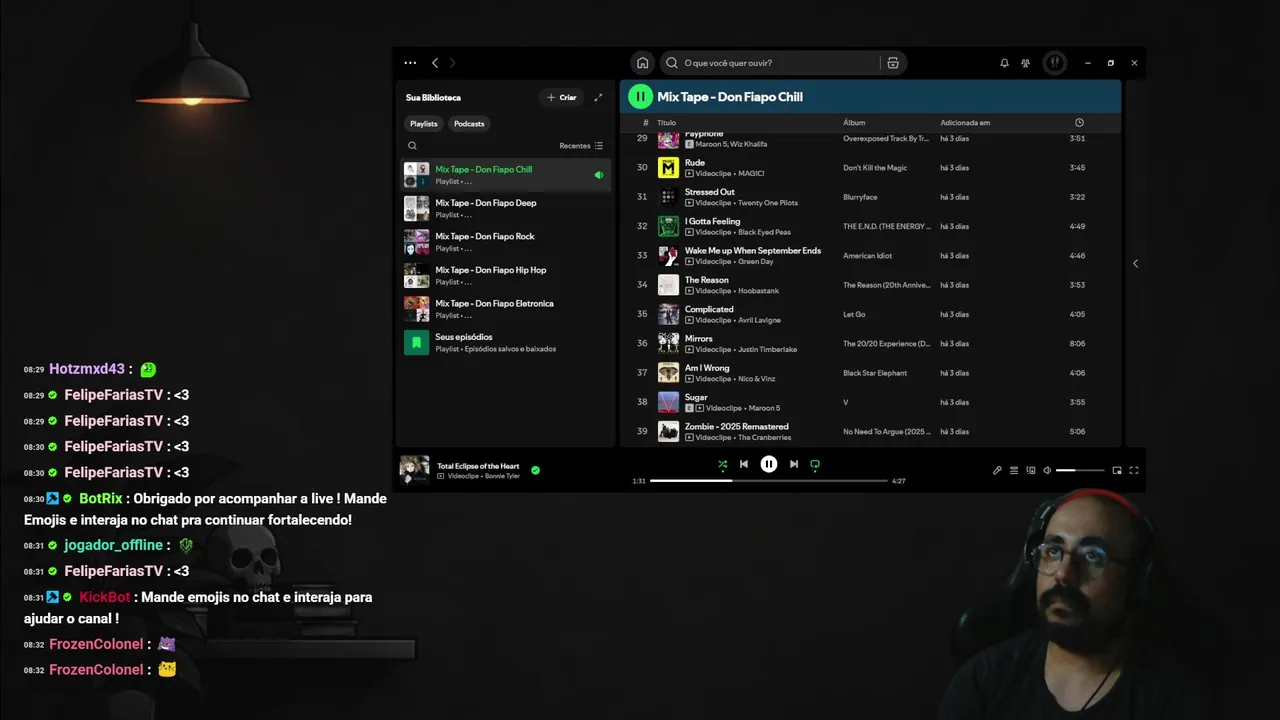Select the song Complicated
Viewport: 1280px width, 720px height.
(870, 314)
